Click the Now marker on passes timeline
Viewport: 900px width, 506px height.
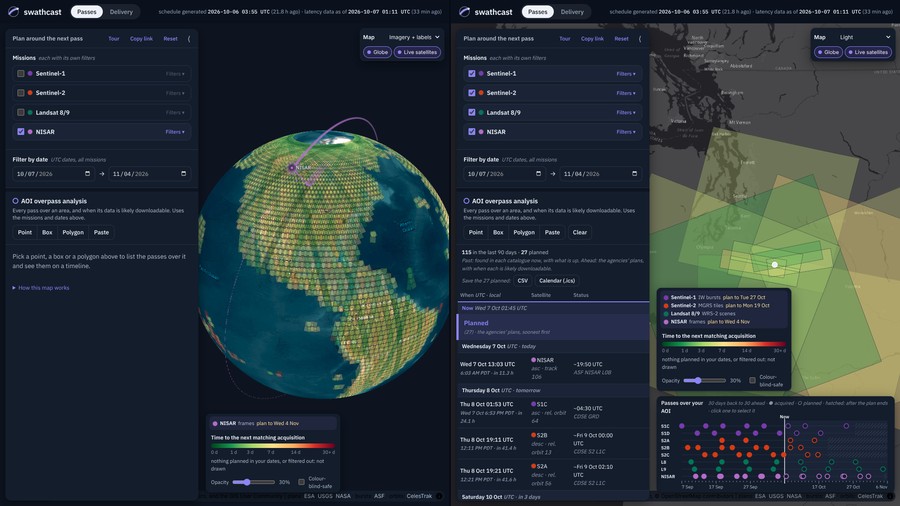pos(784,417)
